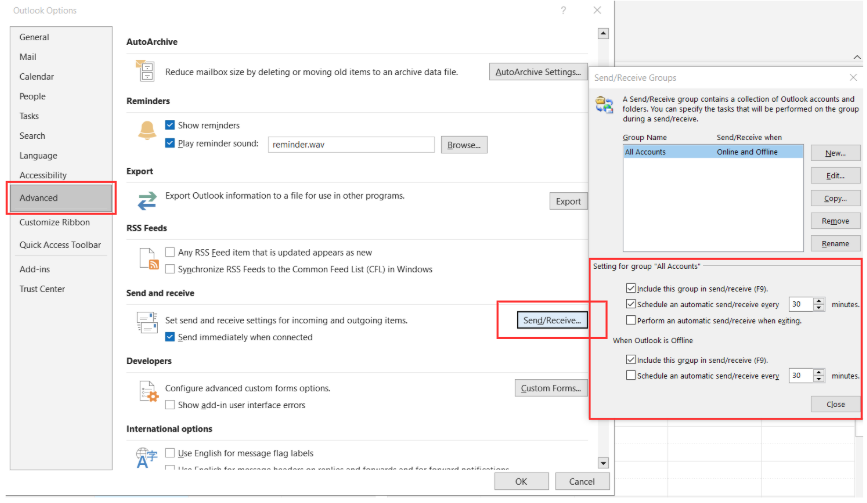Collapse ribbon chevron in background Outlook window
Screen dimensions: 867x503
[856, 57]
